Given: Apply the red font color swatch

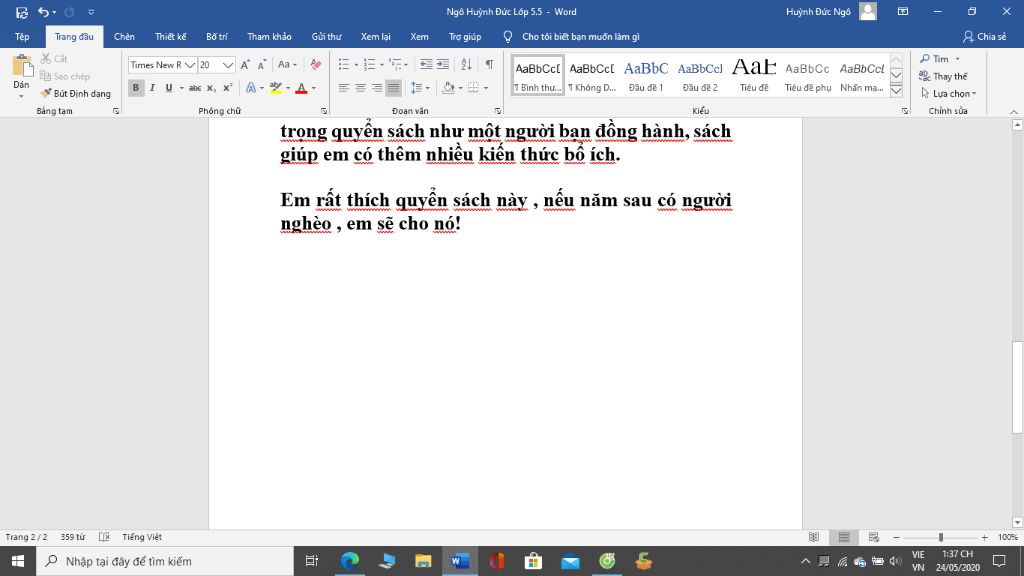Looking at the screenshot, I should [301, 88].
